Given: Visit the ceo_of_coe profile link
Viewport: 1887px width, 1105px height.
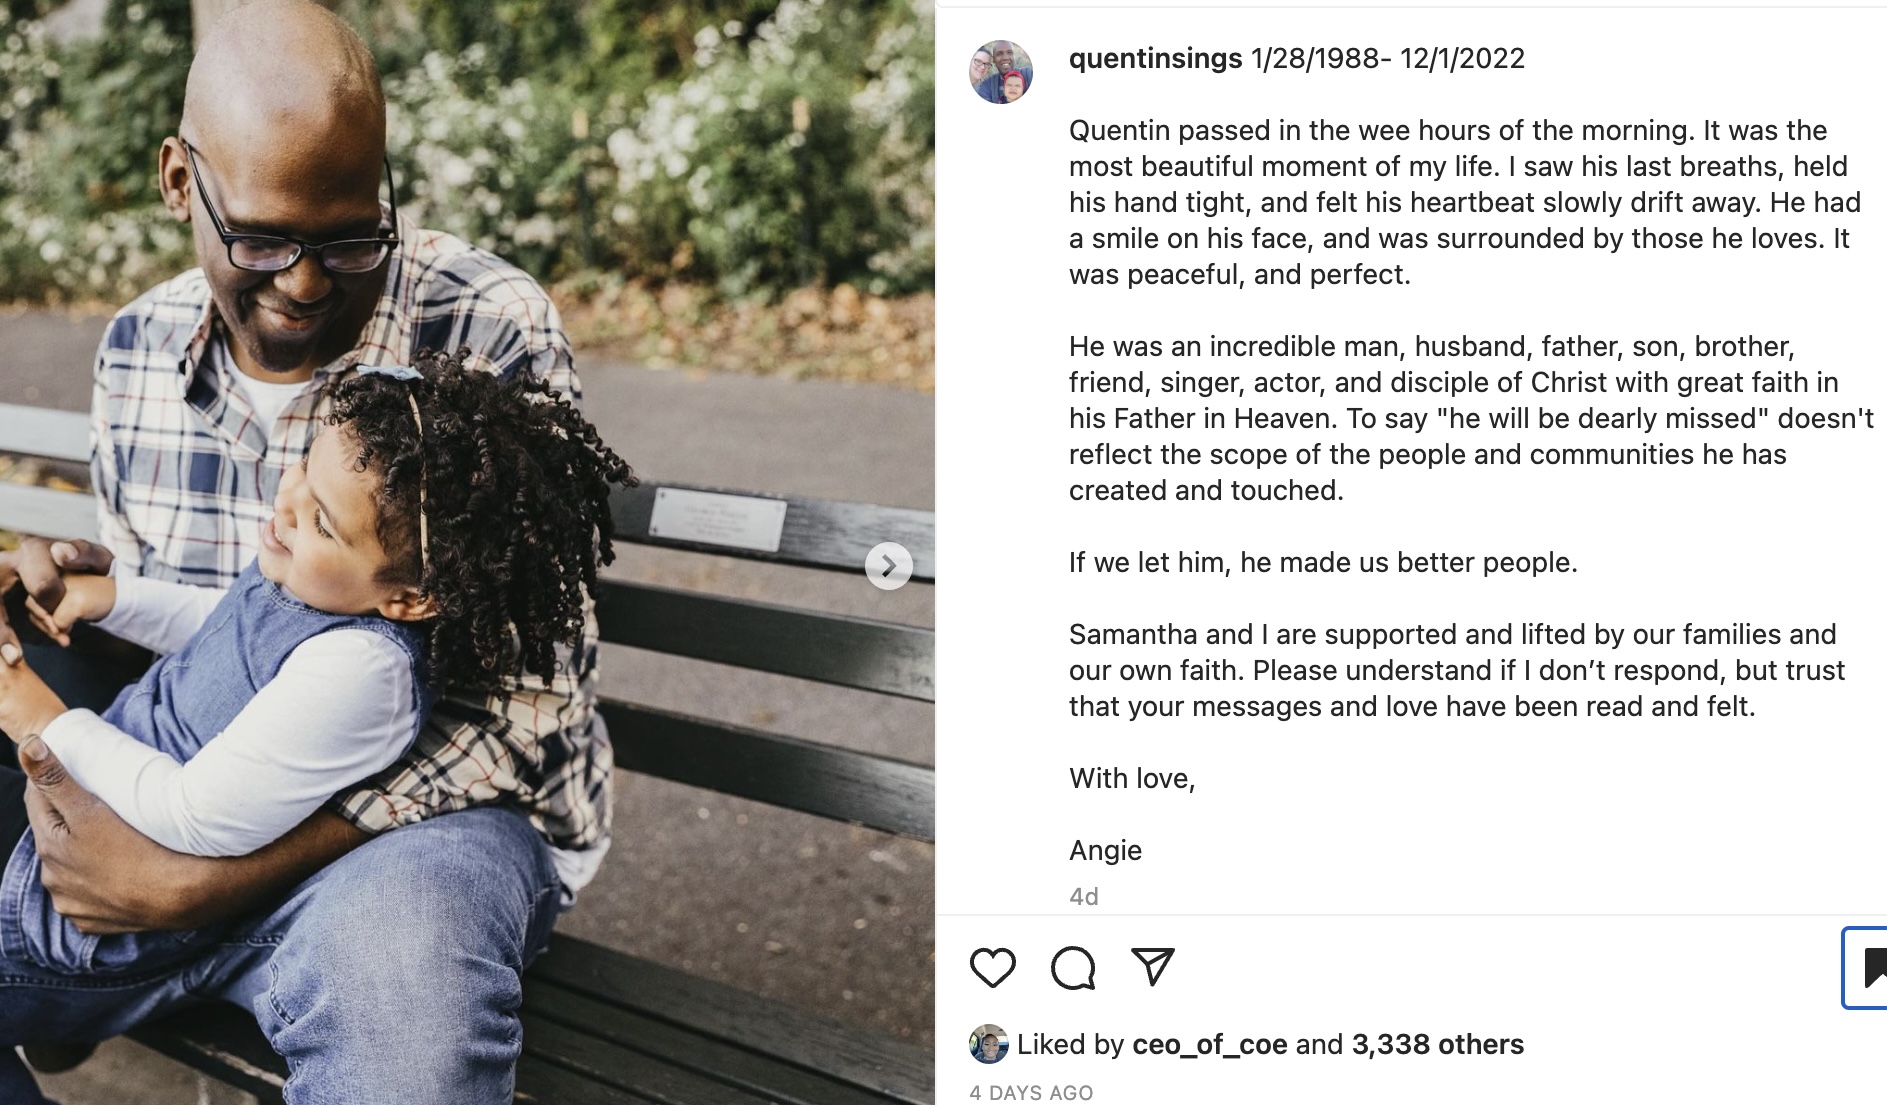Looking at the screenshot, I should coord(1209,1045).
